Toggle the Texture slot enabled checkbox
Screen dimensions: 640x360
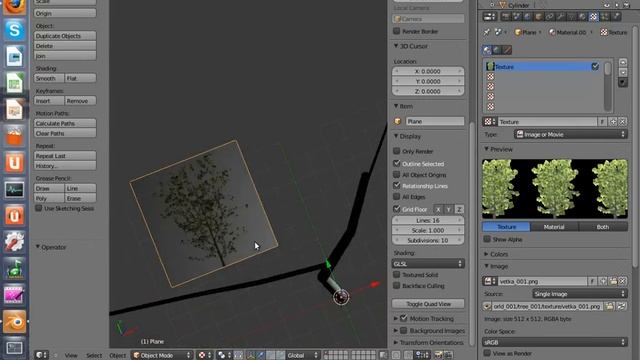pos(595,67)
